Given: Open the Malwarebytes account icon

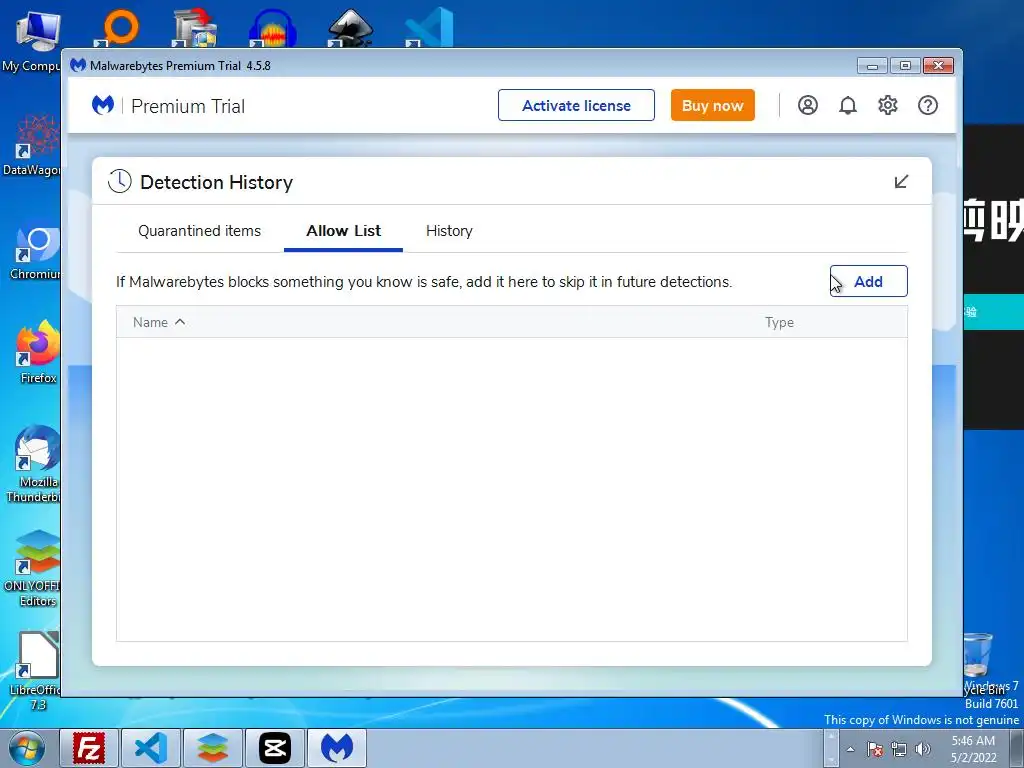Looking at the screenshot, I should coord(808,105).
